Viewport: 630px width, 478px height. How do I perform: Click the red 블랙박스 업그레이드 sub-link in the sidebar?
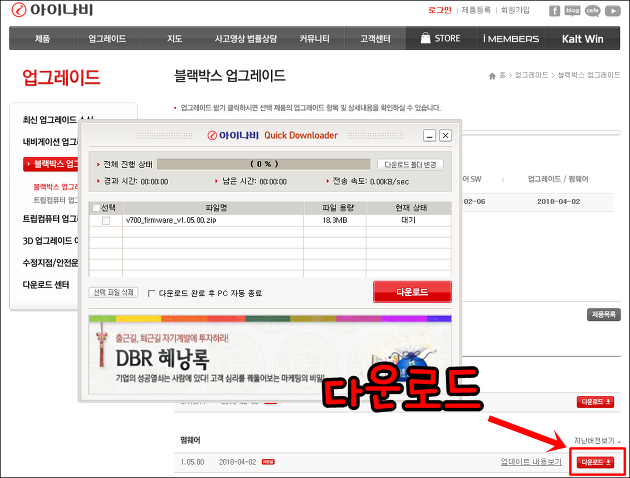coord(56,187)
